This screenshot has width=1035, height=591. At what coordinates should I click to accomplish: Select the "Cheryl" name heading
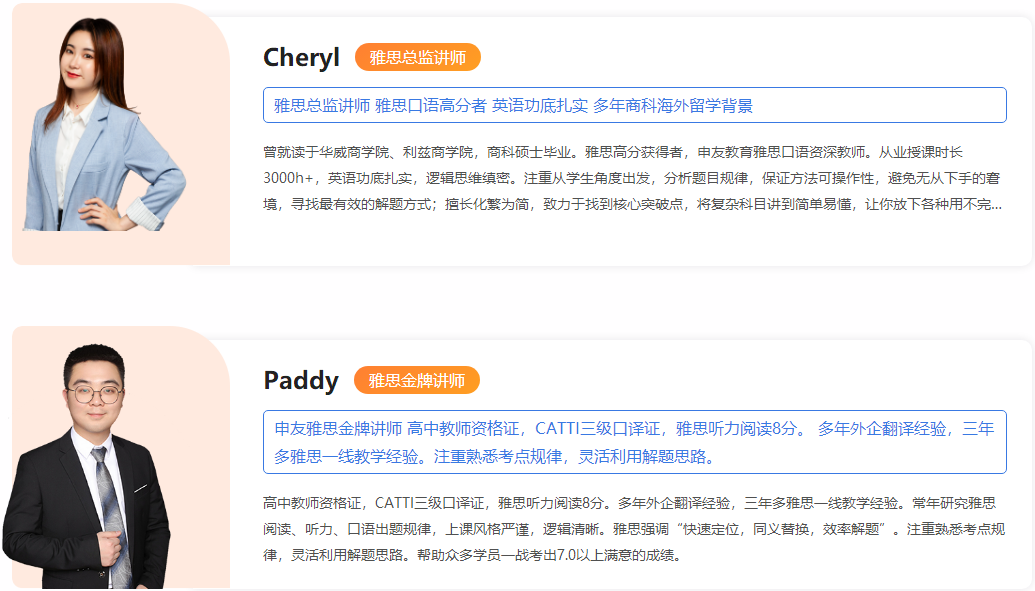pos(301,58)
